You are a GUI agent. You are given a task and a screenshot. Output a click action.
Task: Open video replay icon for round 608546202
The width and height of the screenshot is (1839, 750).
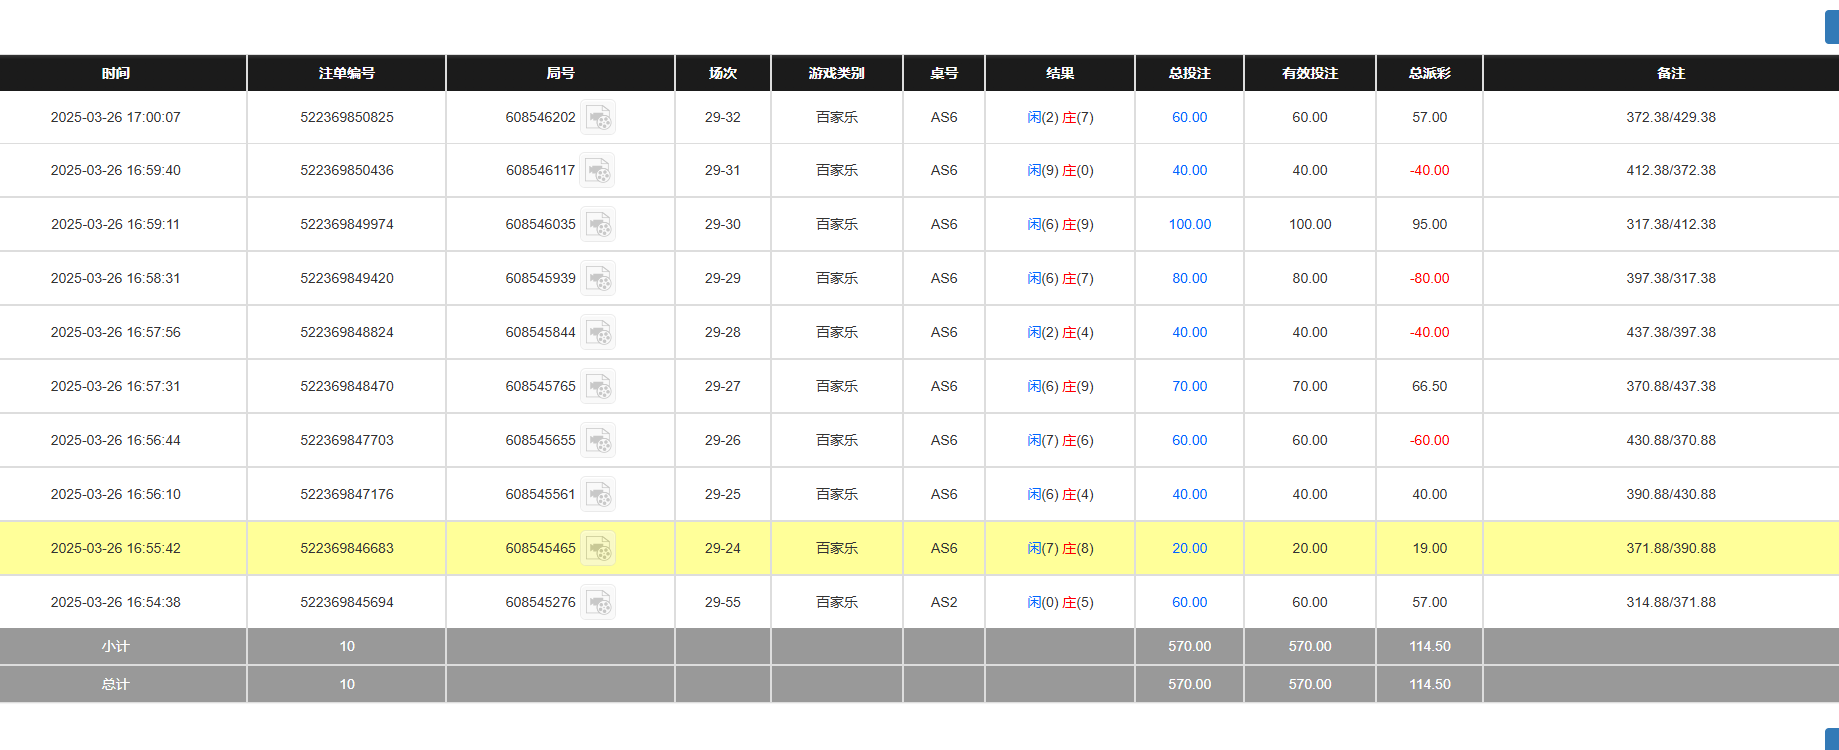coord(598,118)
